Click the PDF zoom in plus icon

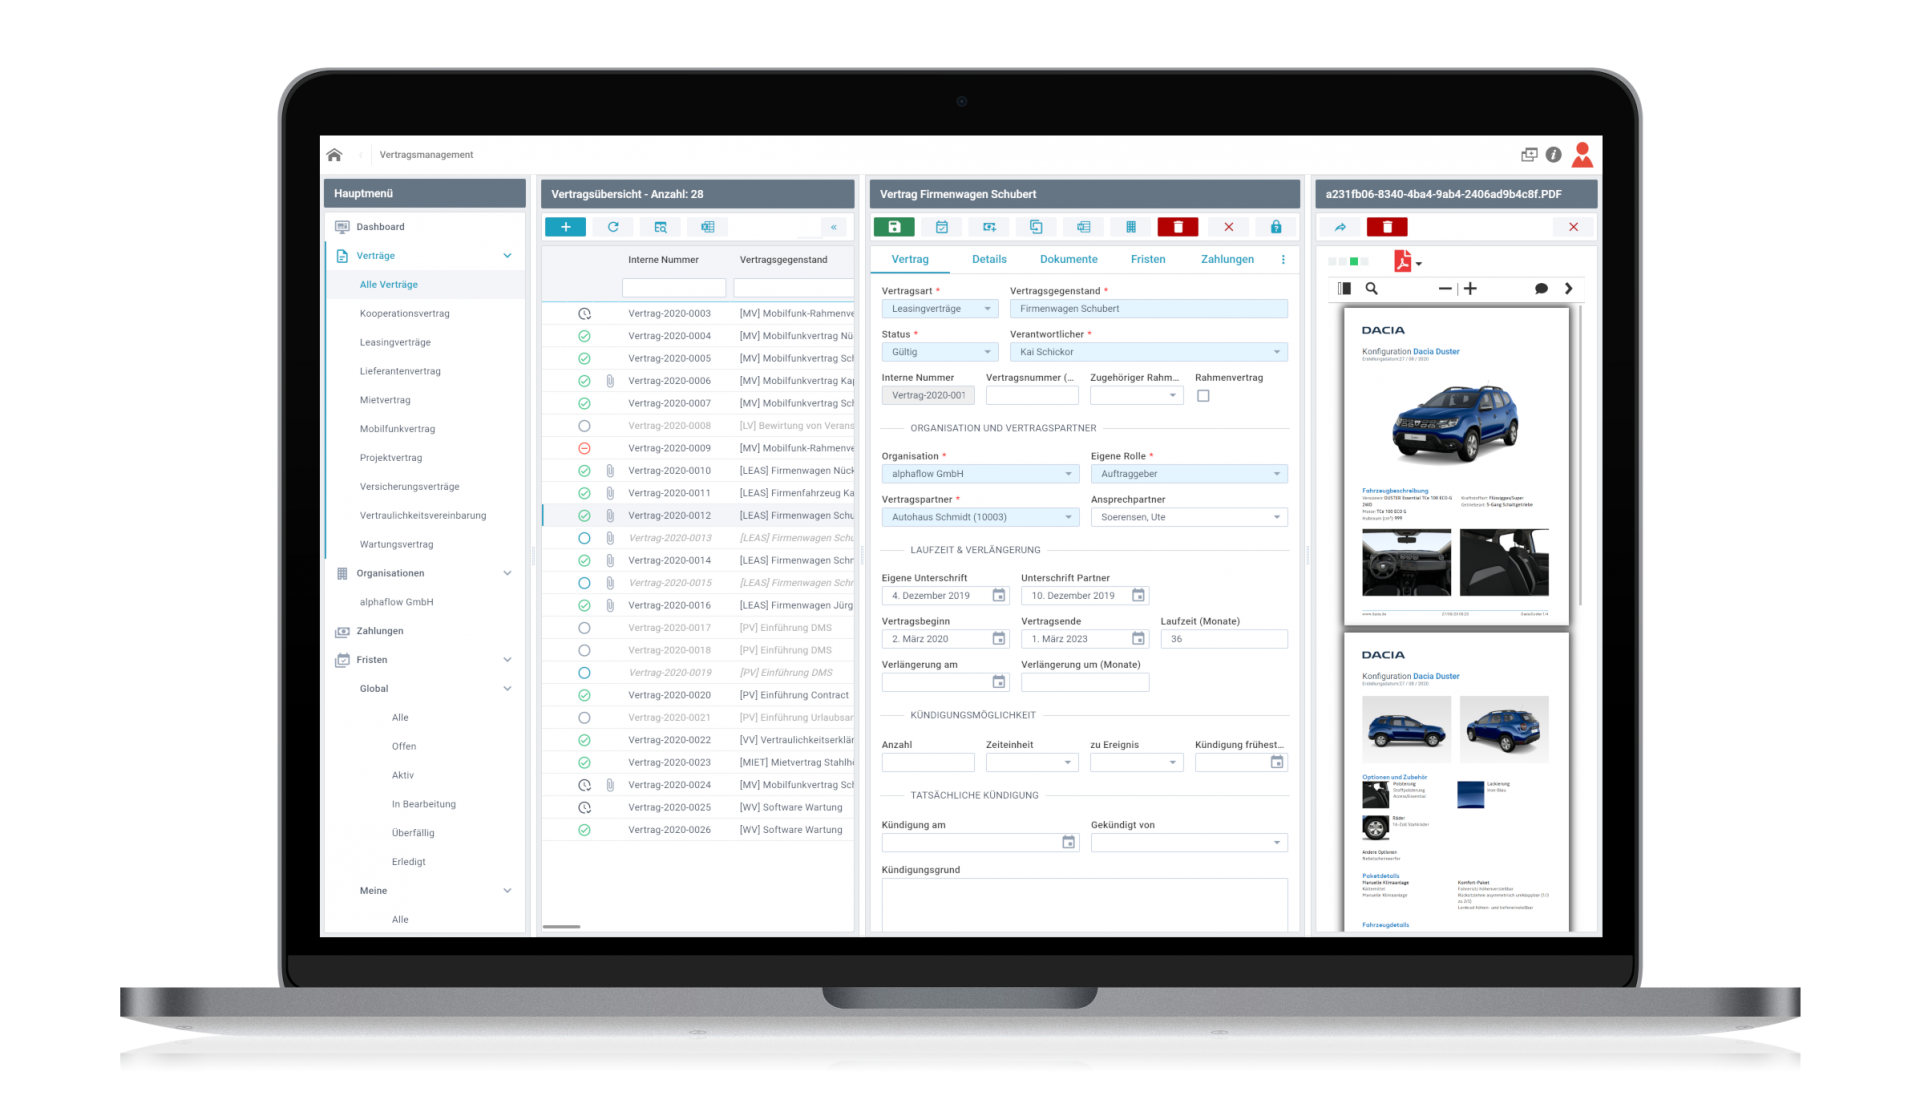coord(1470,289)
